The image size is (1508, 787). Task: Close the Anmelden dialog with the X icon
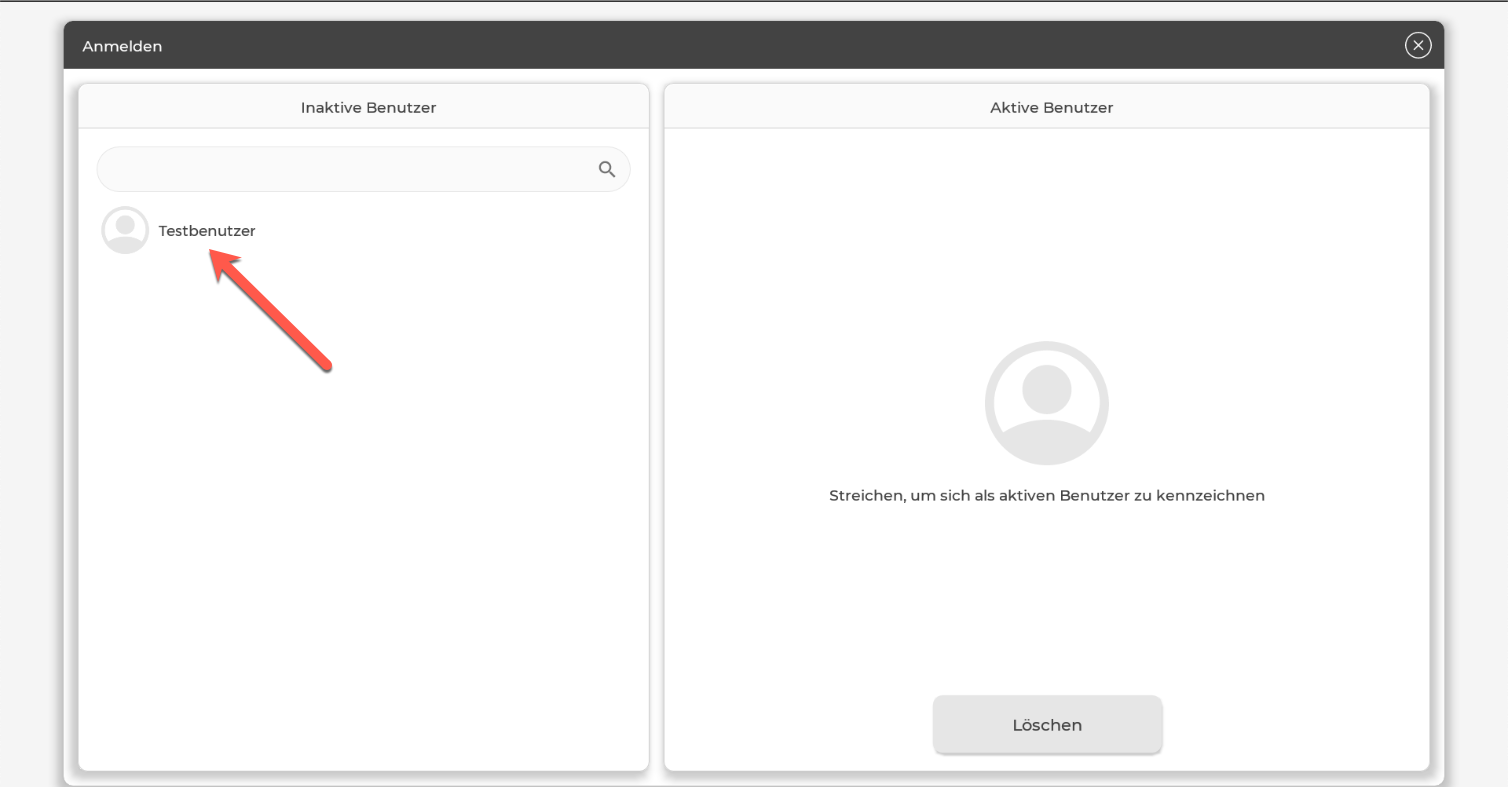(x=1417, y=45)
